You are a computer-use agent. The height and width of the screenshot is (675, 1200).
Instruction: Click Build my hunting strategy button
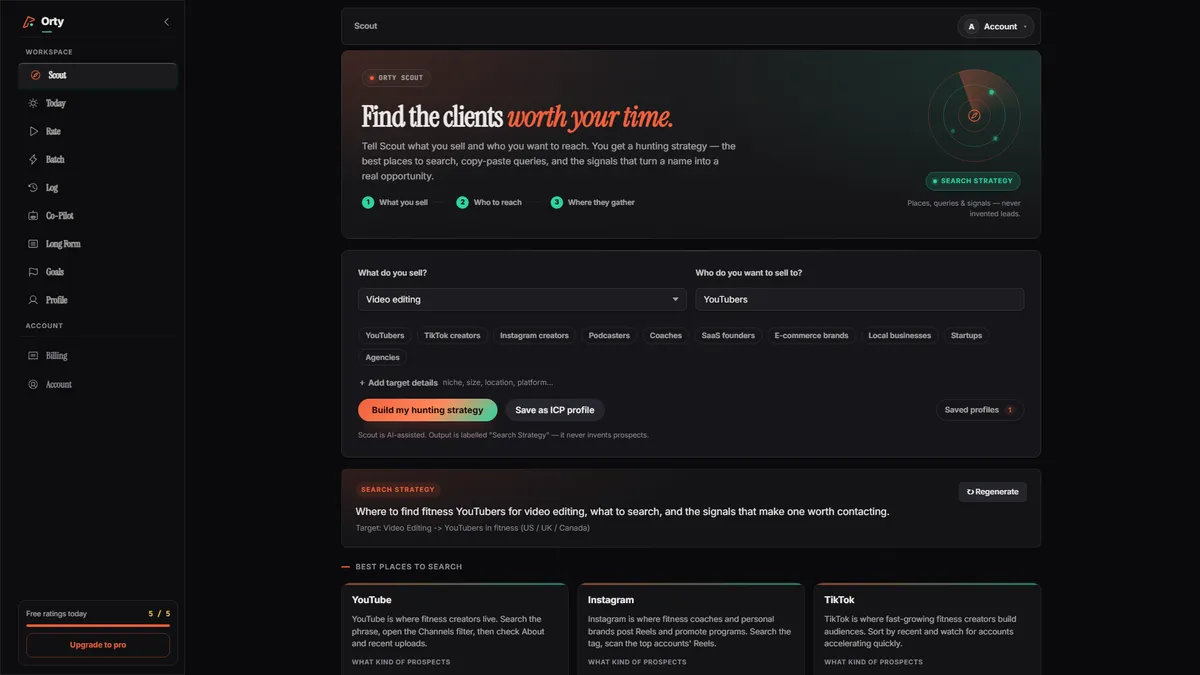tap(427, 410)
